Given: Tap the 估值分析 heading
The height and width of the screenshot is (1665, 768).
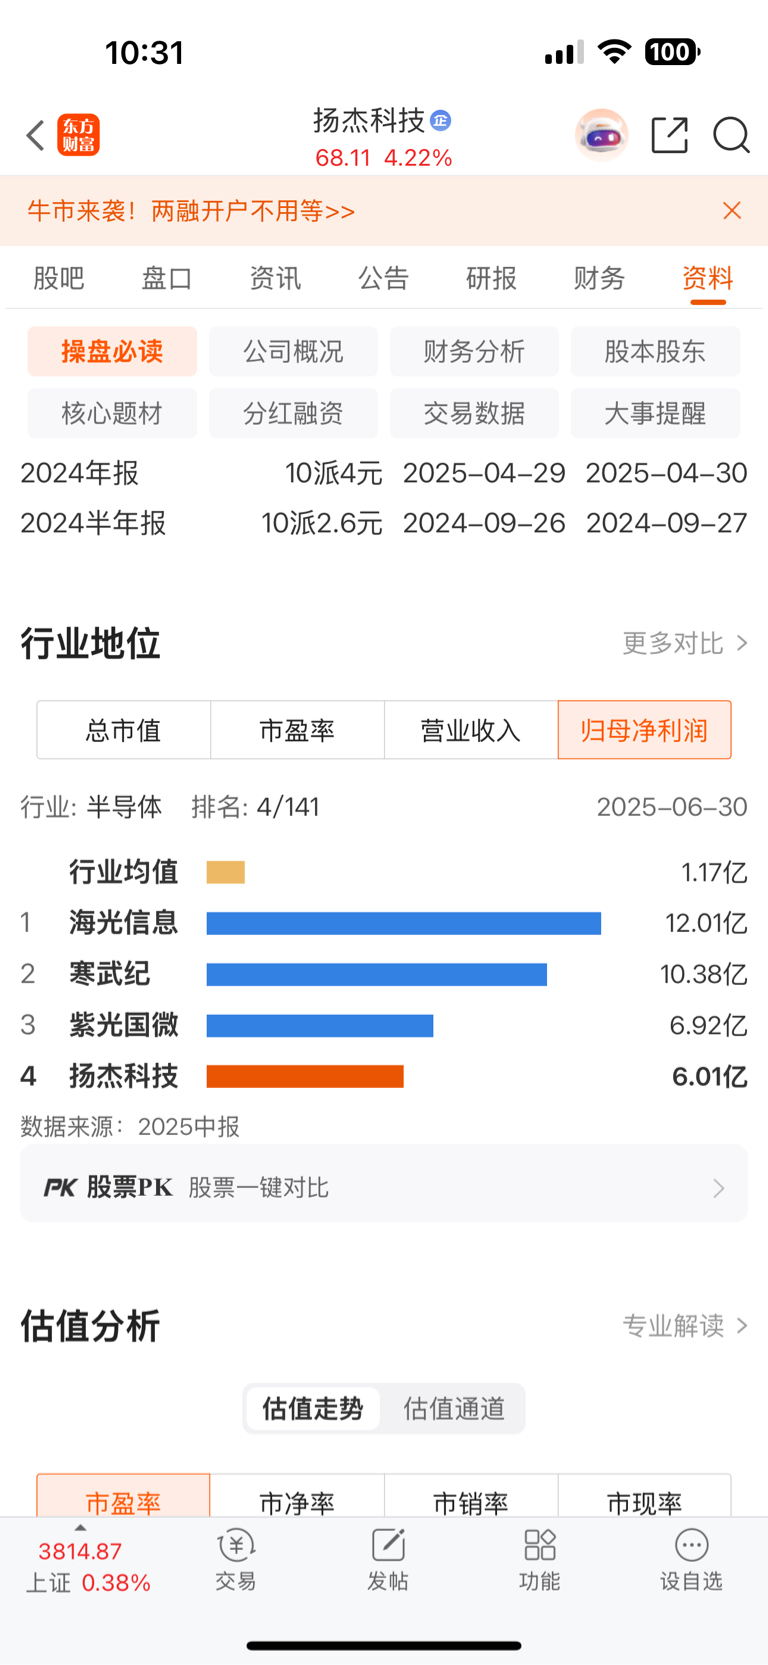Looking at the screenshot, I should point(90,1326).
